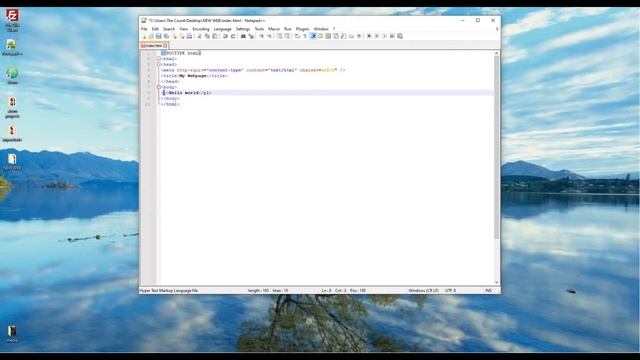The image size is (640, 360).
Task: Click the Replace toolbar icon
Action: [251, 36]
